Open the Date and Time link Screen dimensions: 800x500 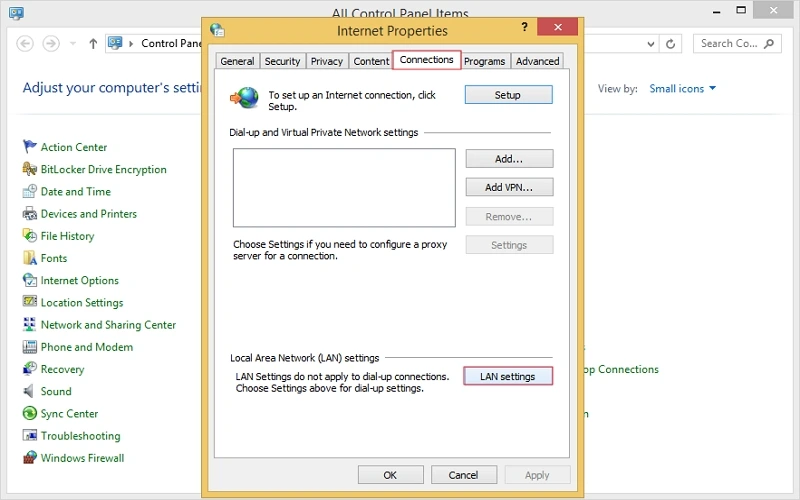(x=76, y=191)
